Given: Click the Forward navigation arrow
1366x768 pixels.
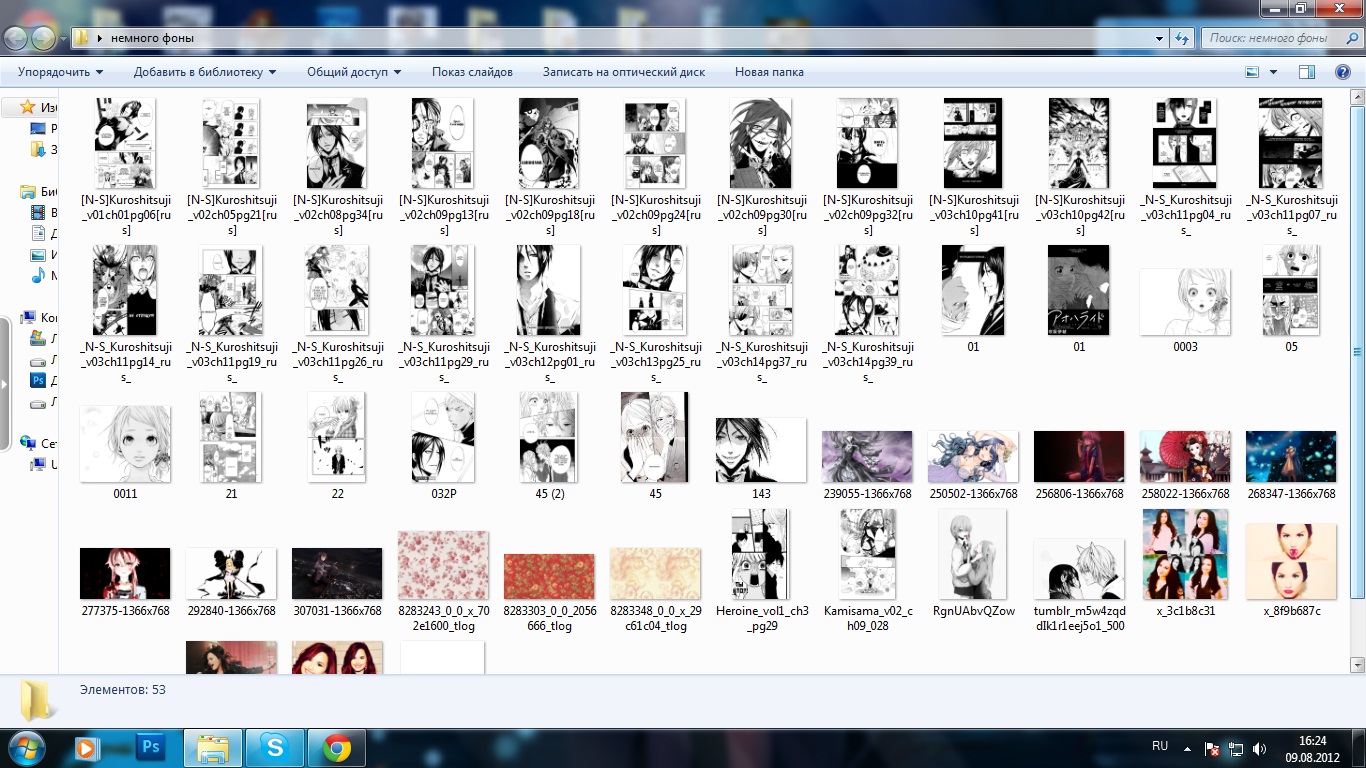Looking at the screenshot, I should 44,38.
